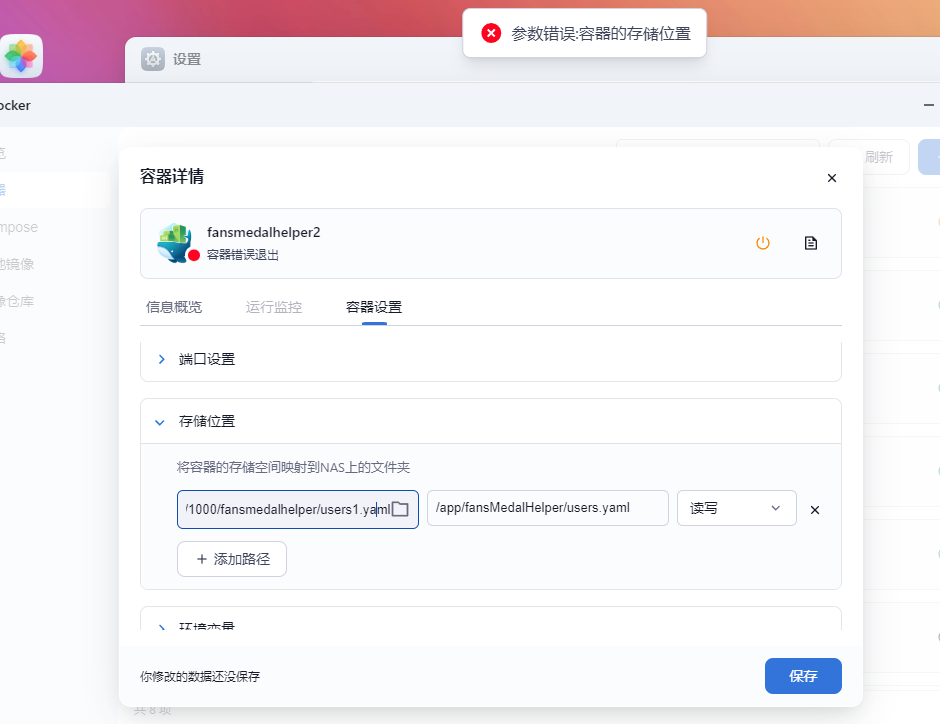The image size is (940, 724).
Task: Select the 仓库 registry item in Docker sidebar
Action: [17, 301]
